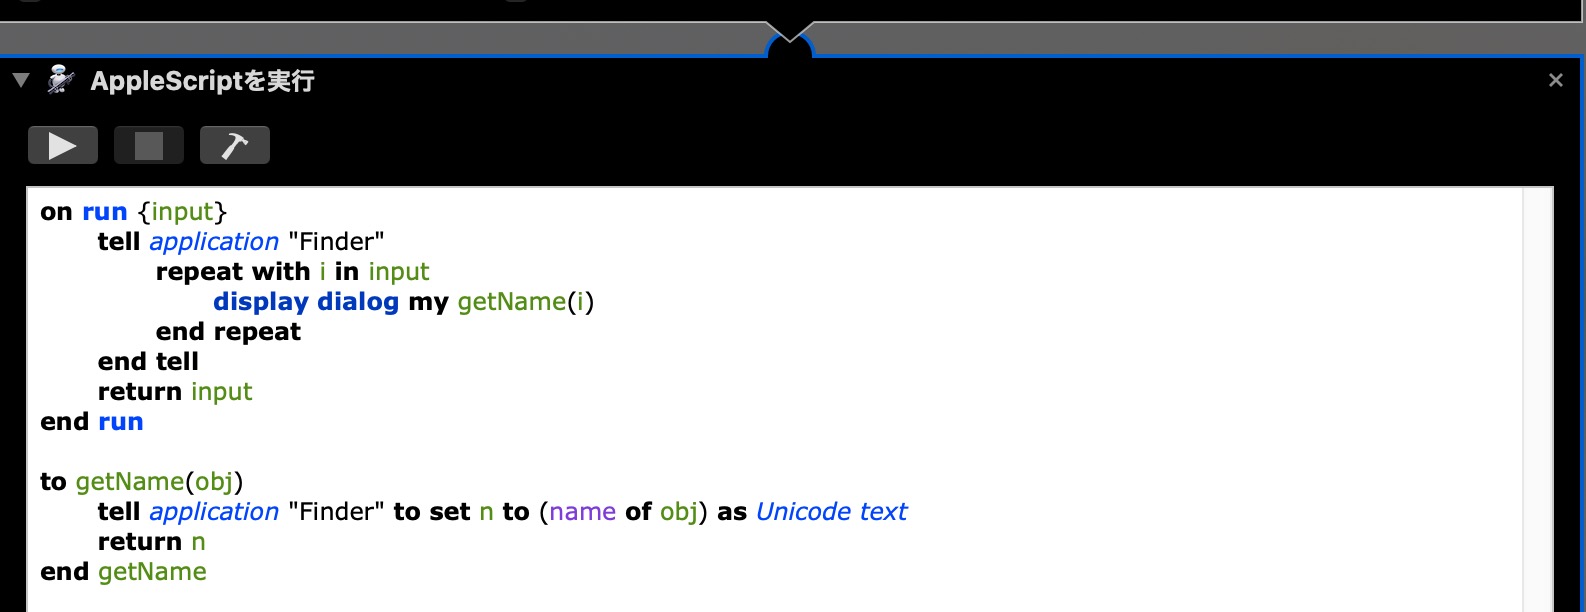The image size is (1586, 612).
Task: Close the AppleScript action
Action: (1555, 80)
